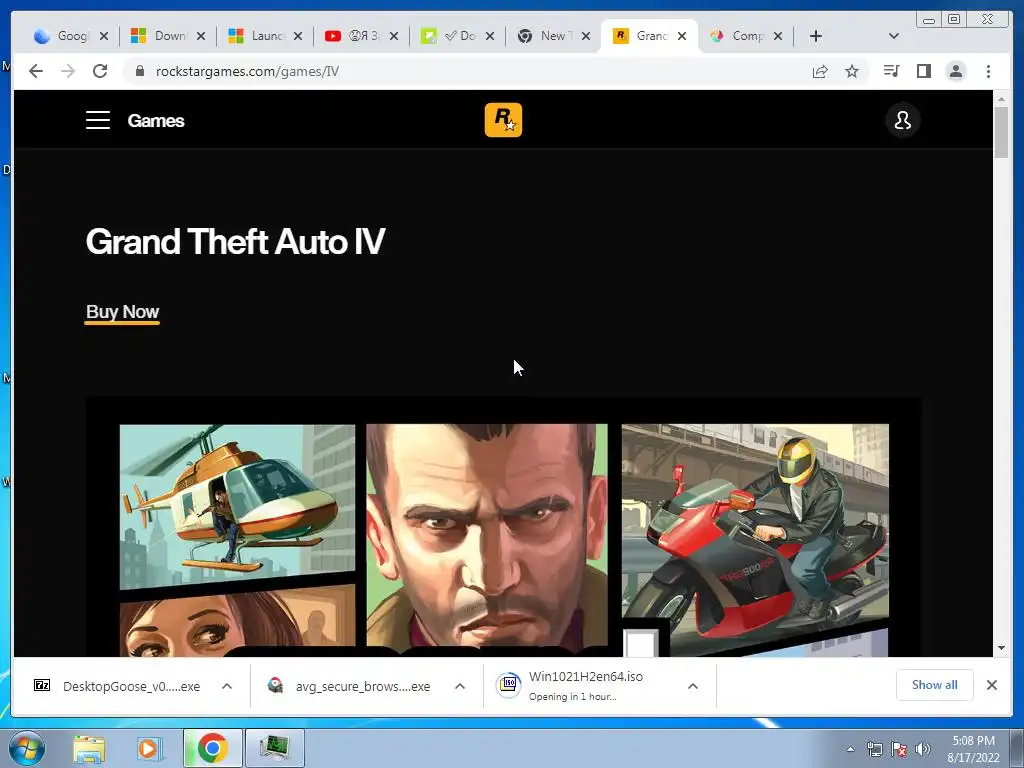Expand avg_secure_browser download options chevron

(x=460, y=686)
